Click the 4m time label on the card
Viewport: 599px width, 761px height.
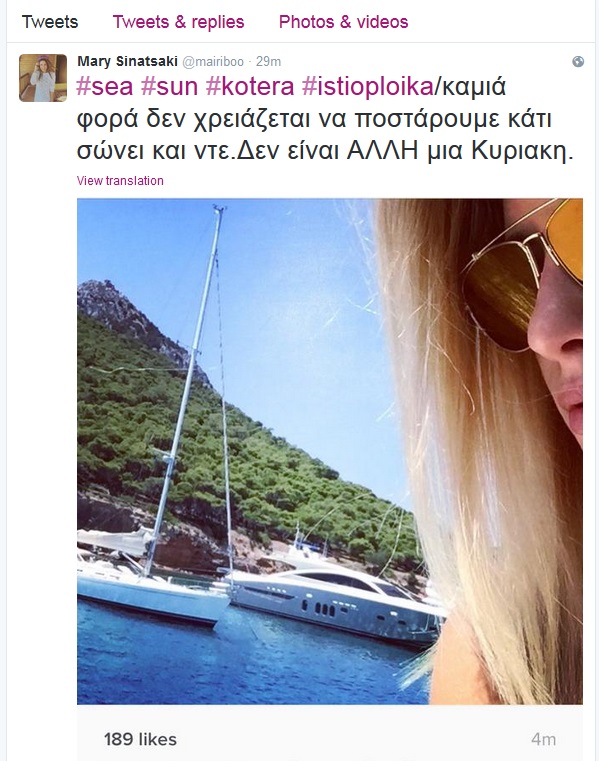tap(543, 739)
